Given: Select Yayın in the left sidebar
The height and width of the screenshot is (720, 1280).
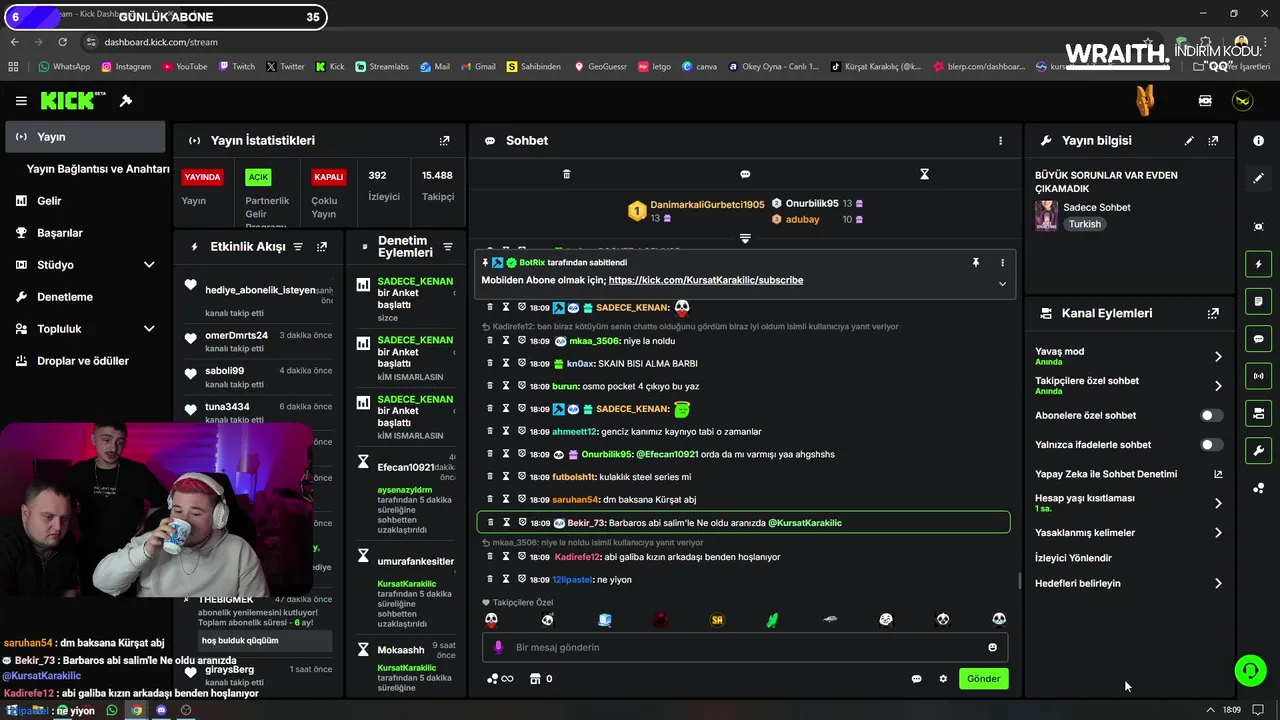Looking at the screenshot, I should pos(84,137).
